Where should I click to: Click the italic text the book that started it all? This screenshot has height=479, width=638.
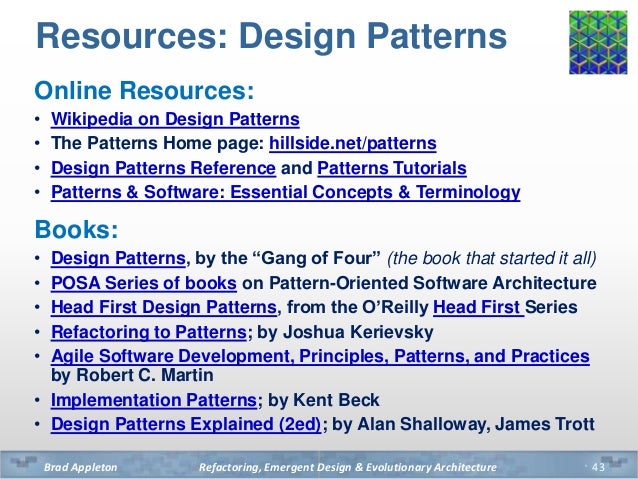coord(492,258)
